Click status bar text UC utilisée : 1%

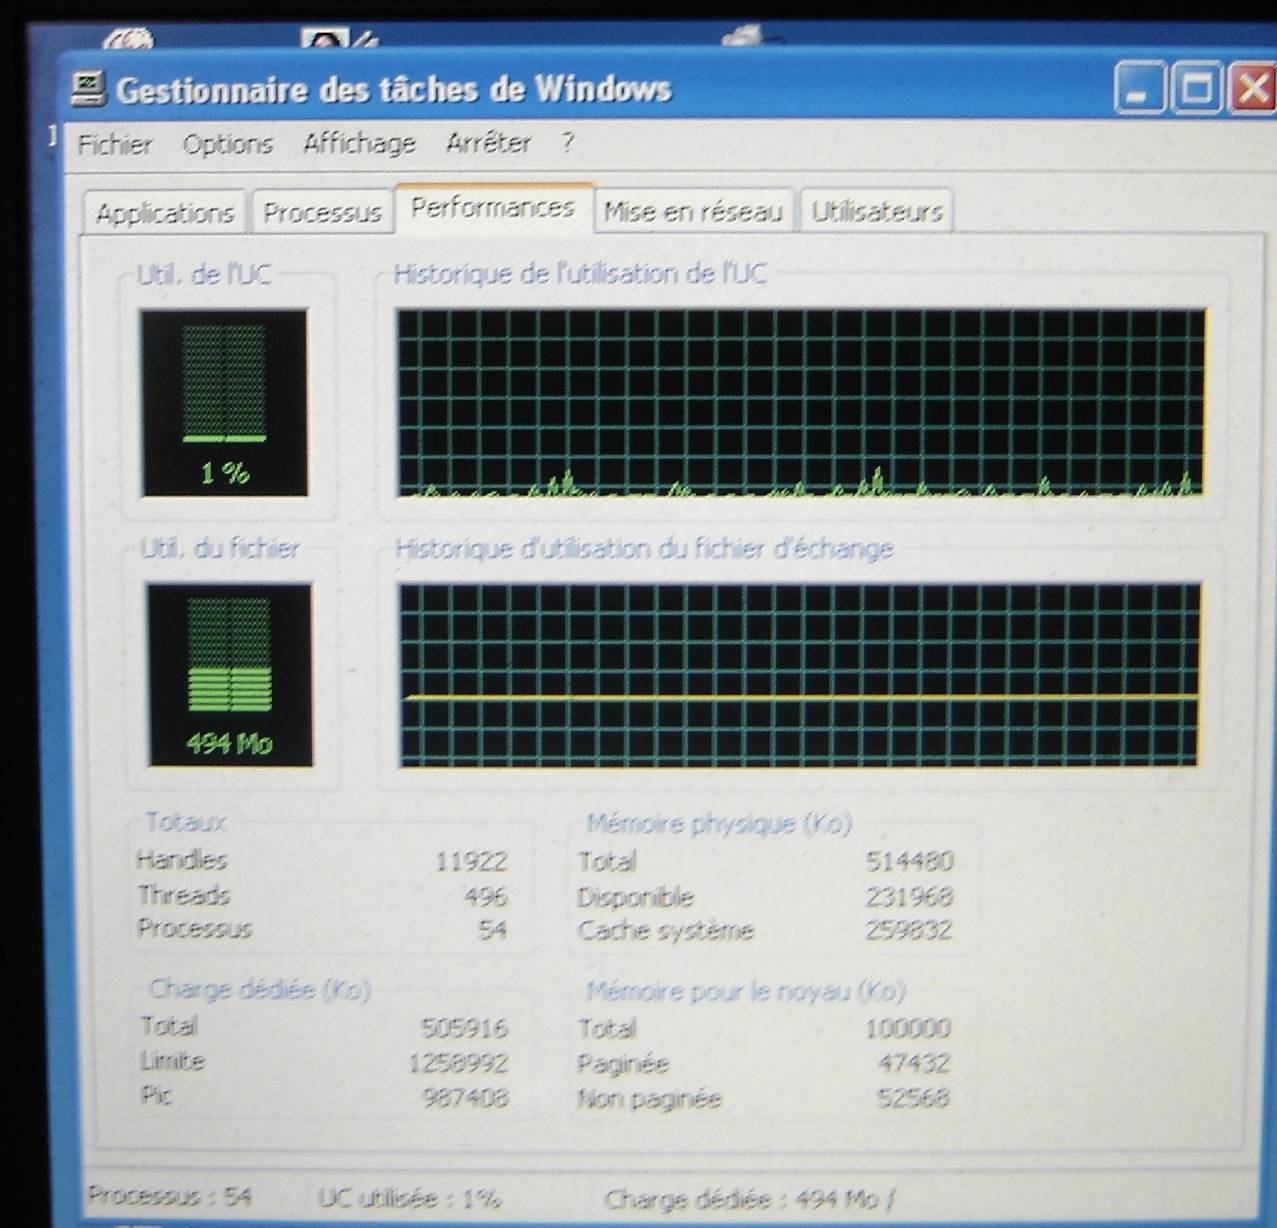point(409,1197)
